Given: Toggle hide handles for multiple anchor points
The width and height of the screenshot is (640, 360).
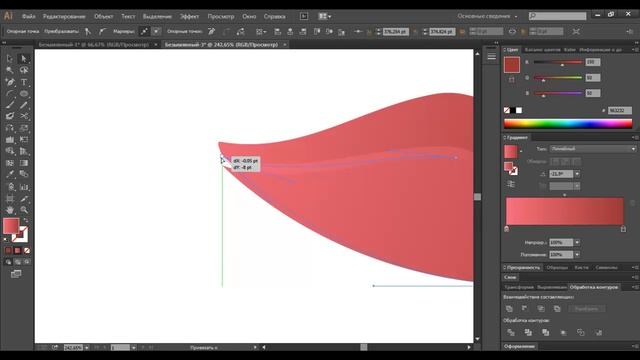Looking at the screenshot, I should click(156, 31).
